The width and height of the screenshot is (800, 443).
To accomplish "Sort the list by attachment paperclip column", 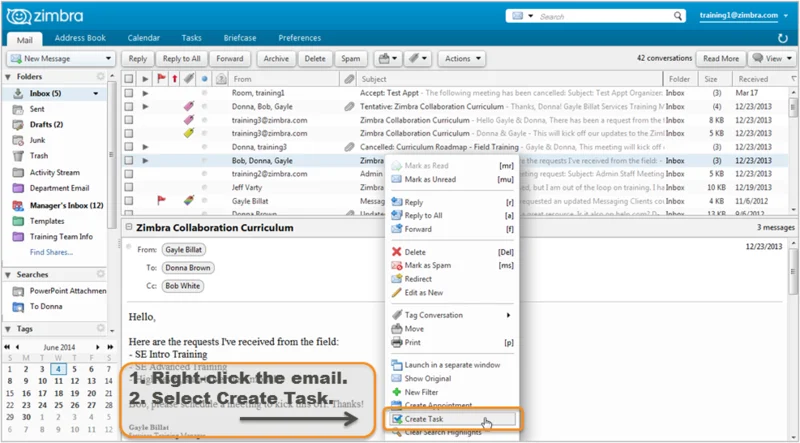I will 348,78.
